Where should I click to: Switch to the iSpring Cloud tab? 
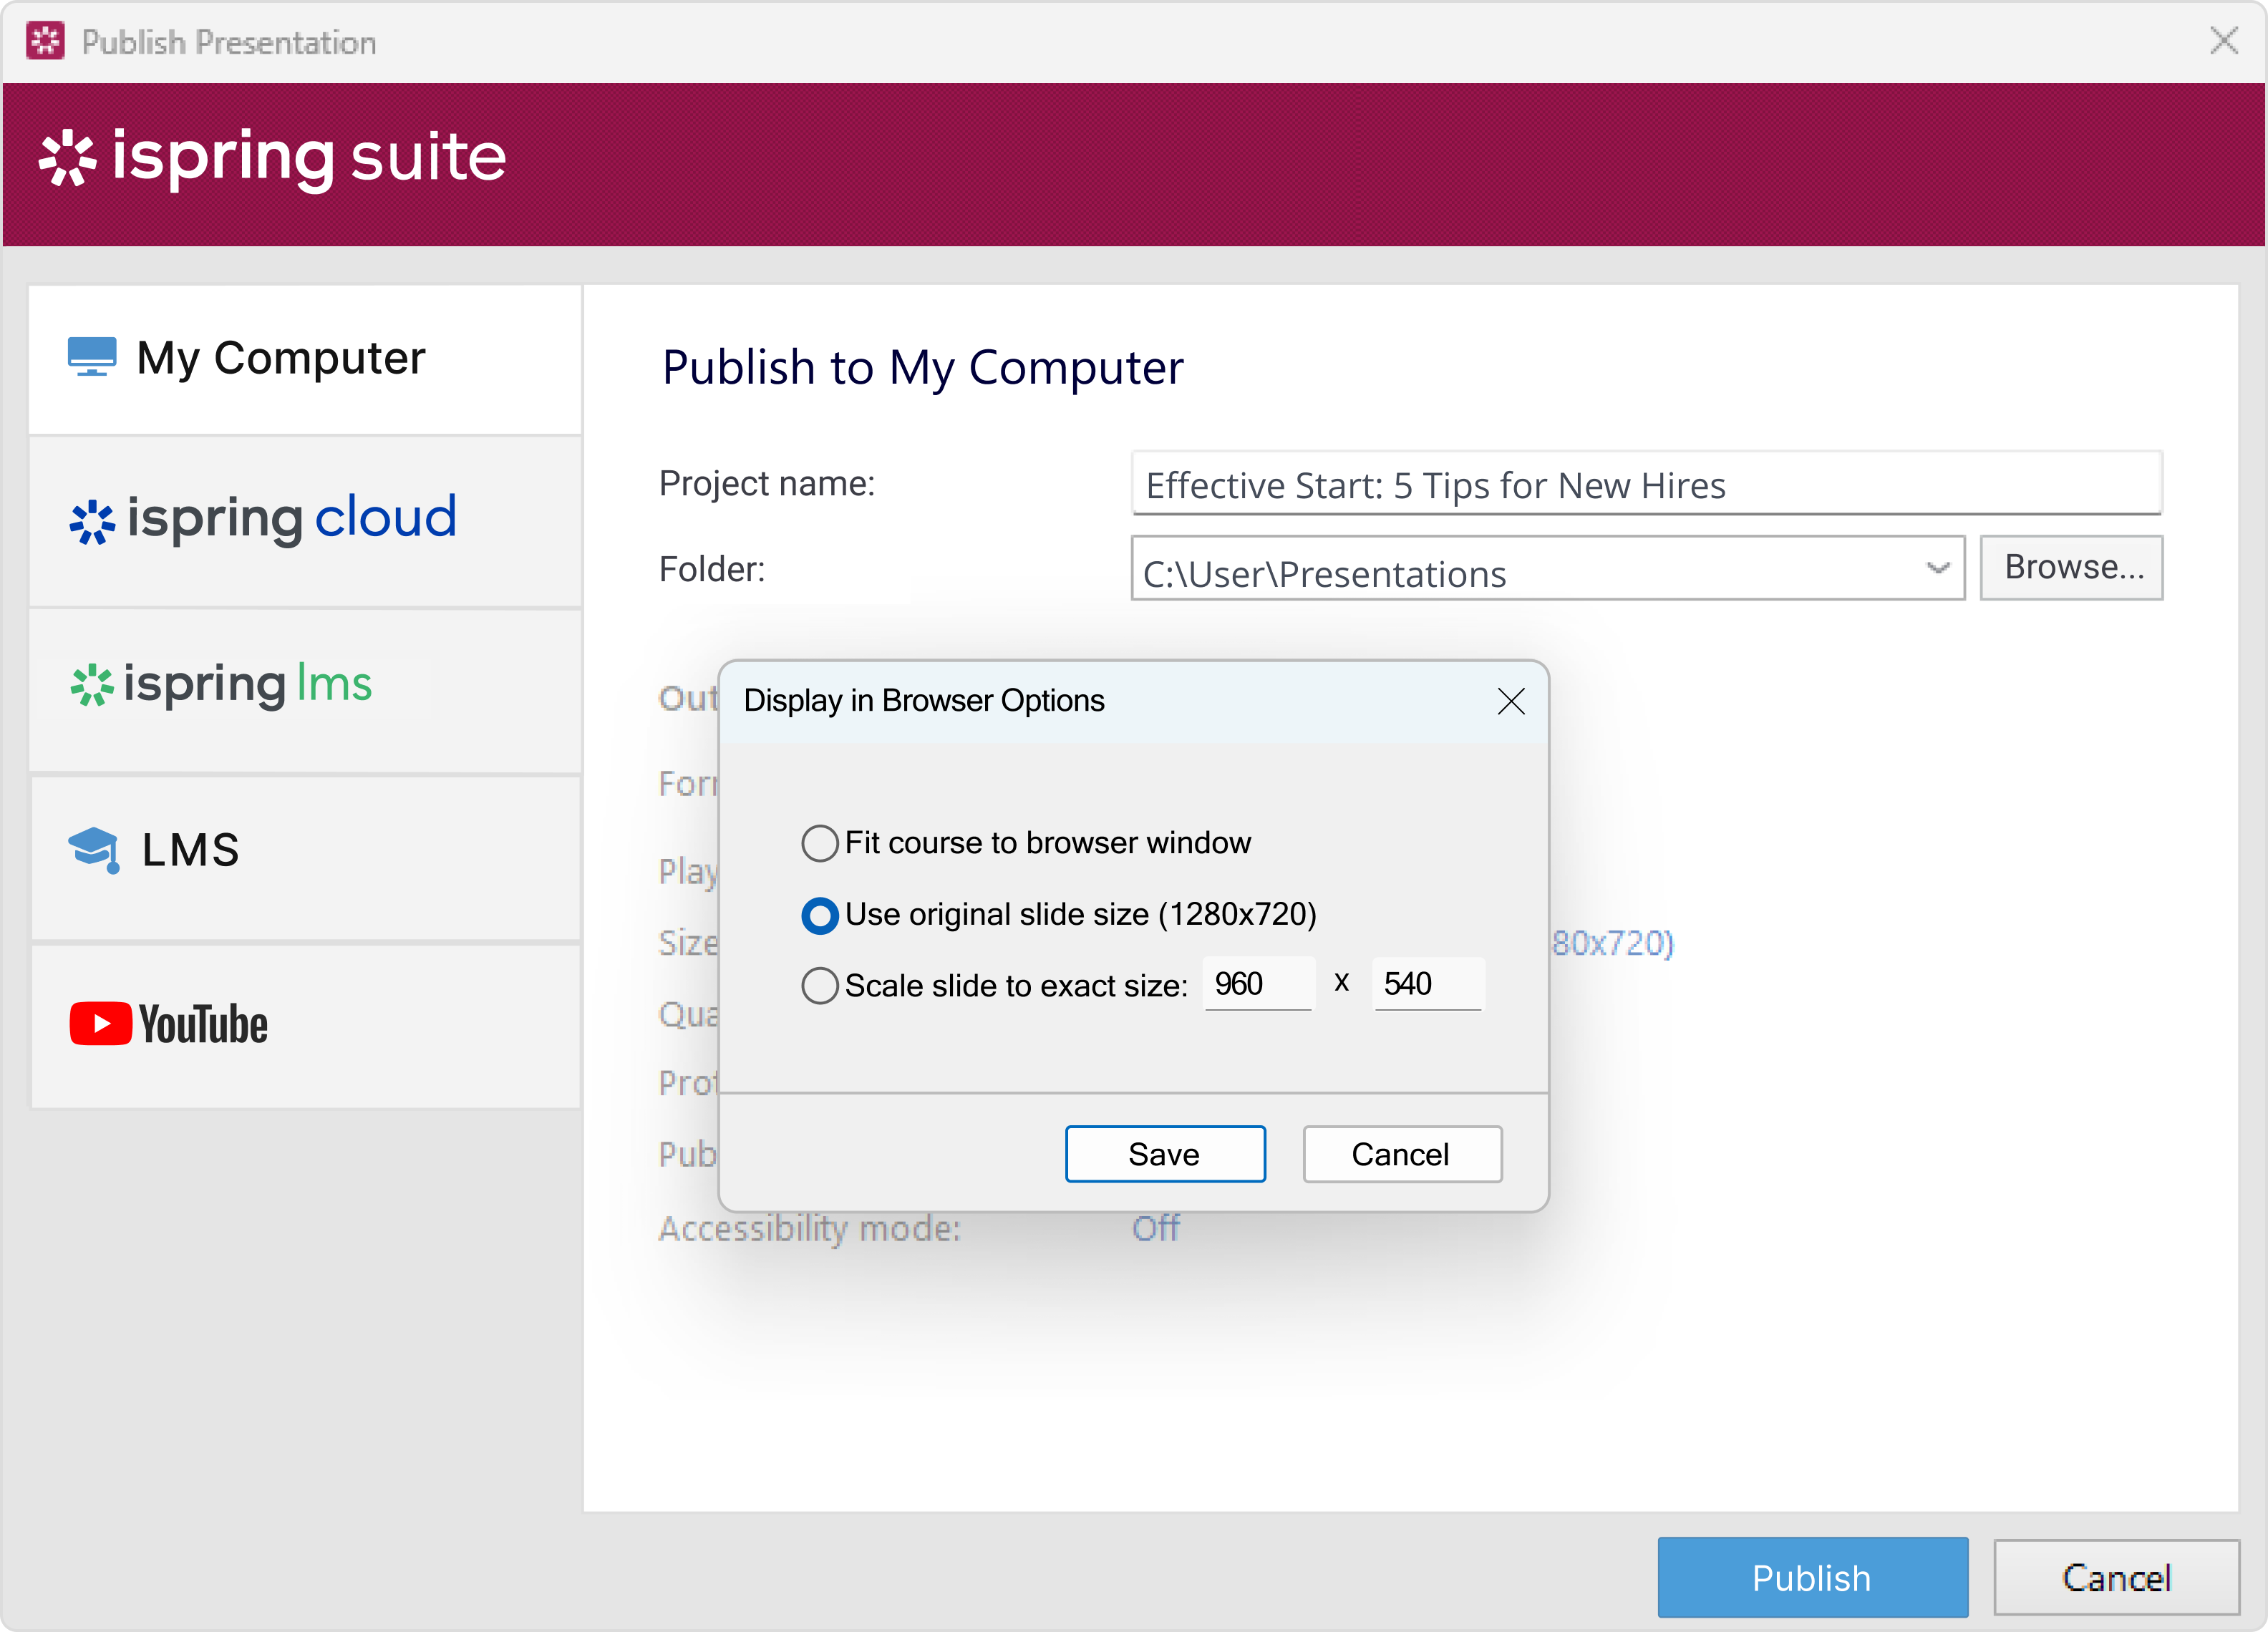coord(305,522)
